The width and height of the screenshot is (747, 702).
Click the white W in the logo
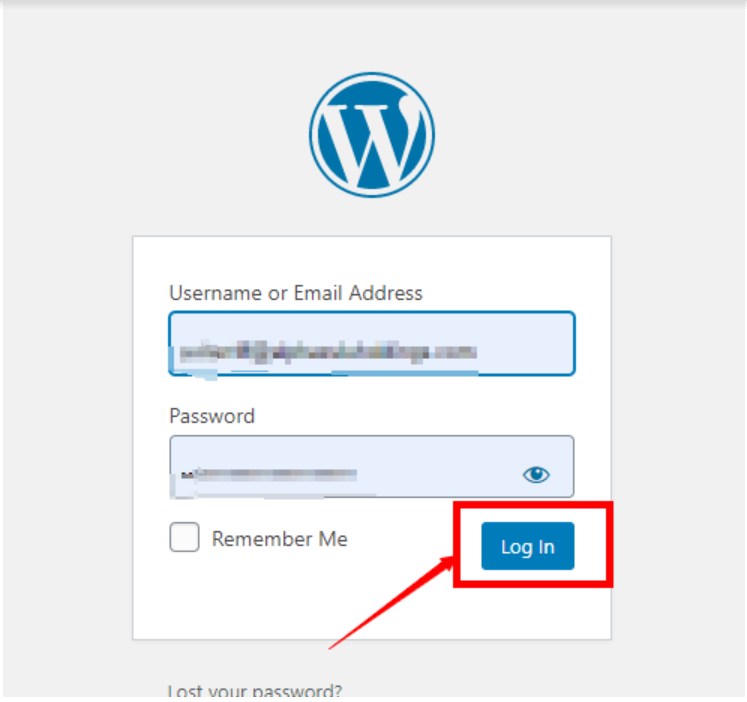(372, 138)
